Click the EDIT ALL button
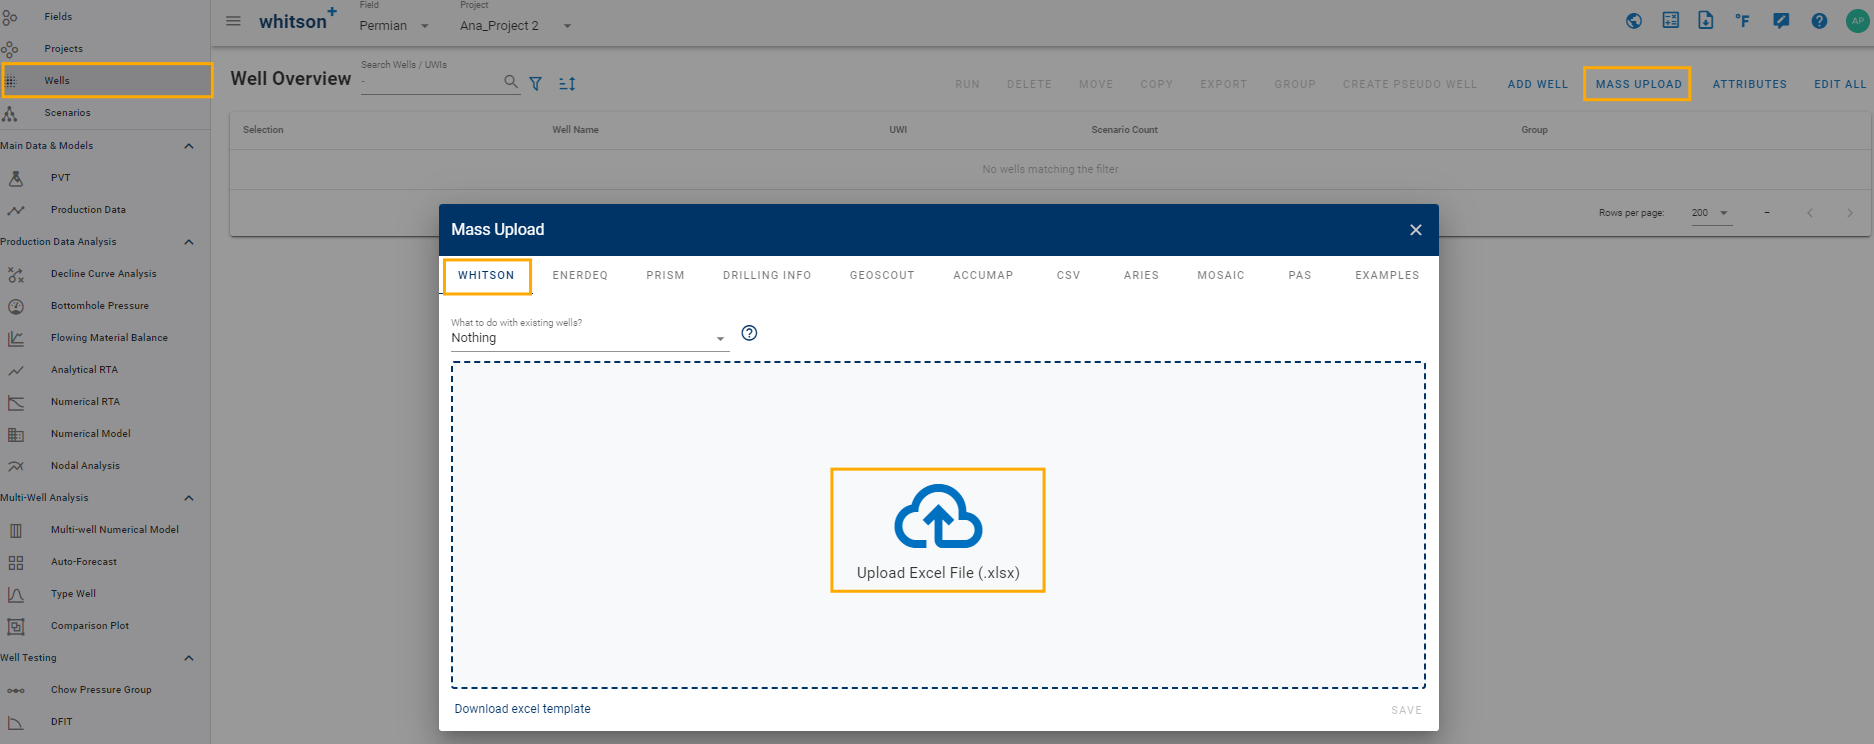Image resolution: width=1874 pixels, height=744 pixels. coord(1840,84)
